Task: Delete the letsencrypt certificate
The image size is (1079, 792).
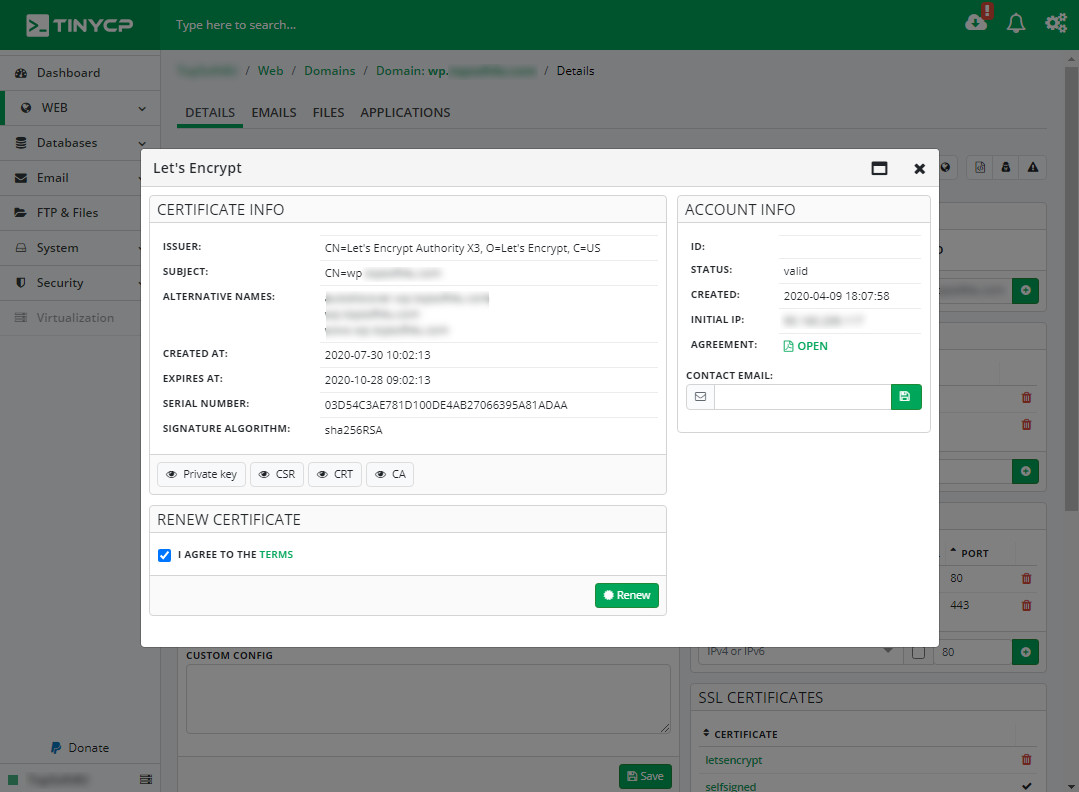Action: point(1027,760)
